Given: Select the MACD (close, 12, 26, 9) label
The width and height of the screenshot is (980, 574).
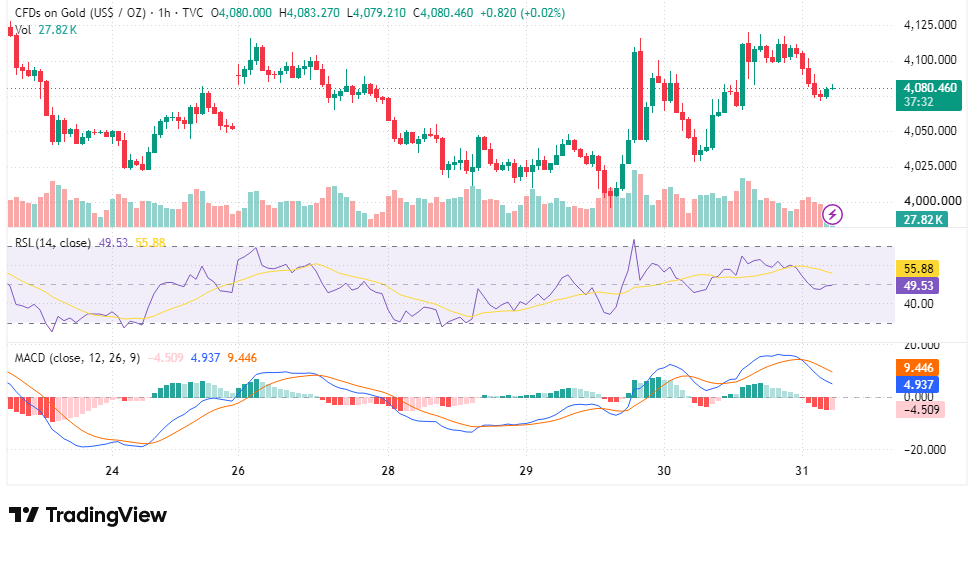Looking at the screenshot, I should pos(78,358).
